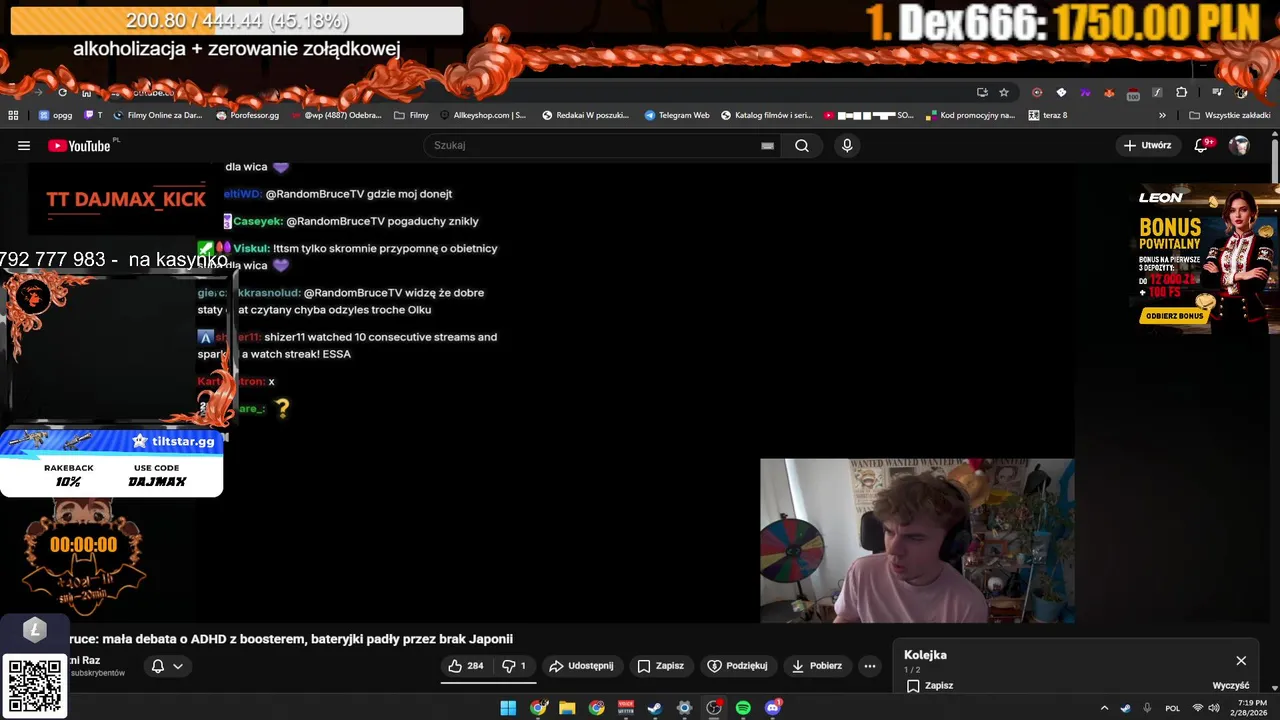The height and width of the screenshot is (720, 1280).
Task: Open the teraz 8 bookmark
Action: (x=1048, y=115)
